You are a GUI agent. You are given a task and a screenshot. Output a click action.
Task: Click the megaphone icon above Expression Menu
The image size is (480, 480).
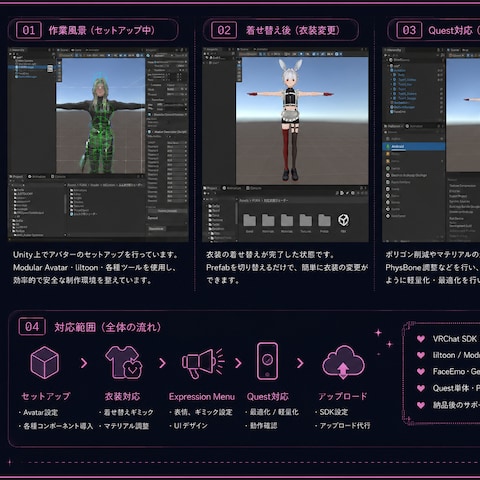tap(203, 363)
